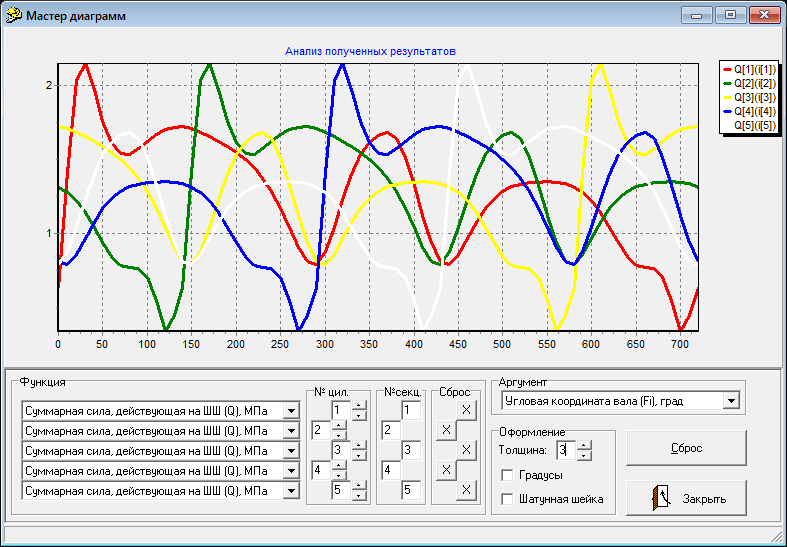Maximize the Мастер диаграмм window
Image resolution: width=787 pixels, height=547 pixels.
tap(730, 16)
